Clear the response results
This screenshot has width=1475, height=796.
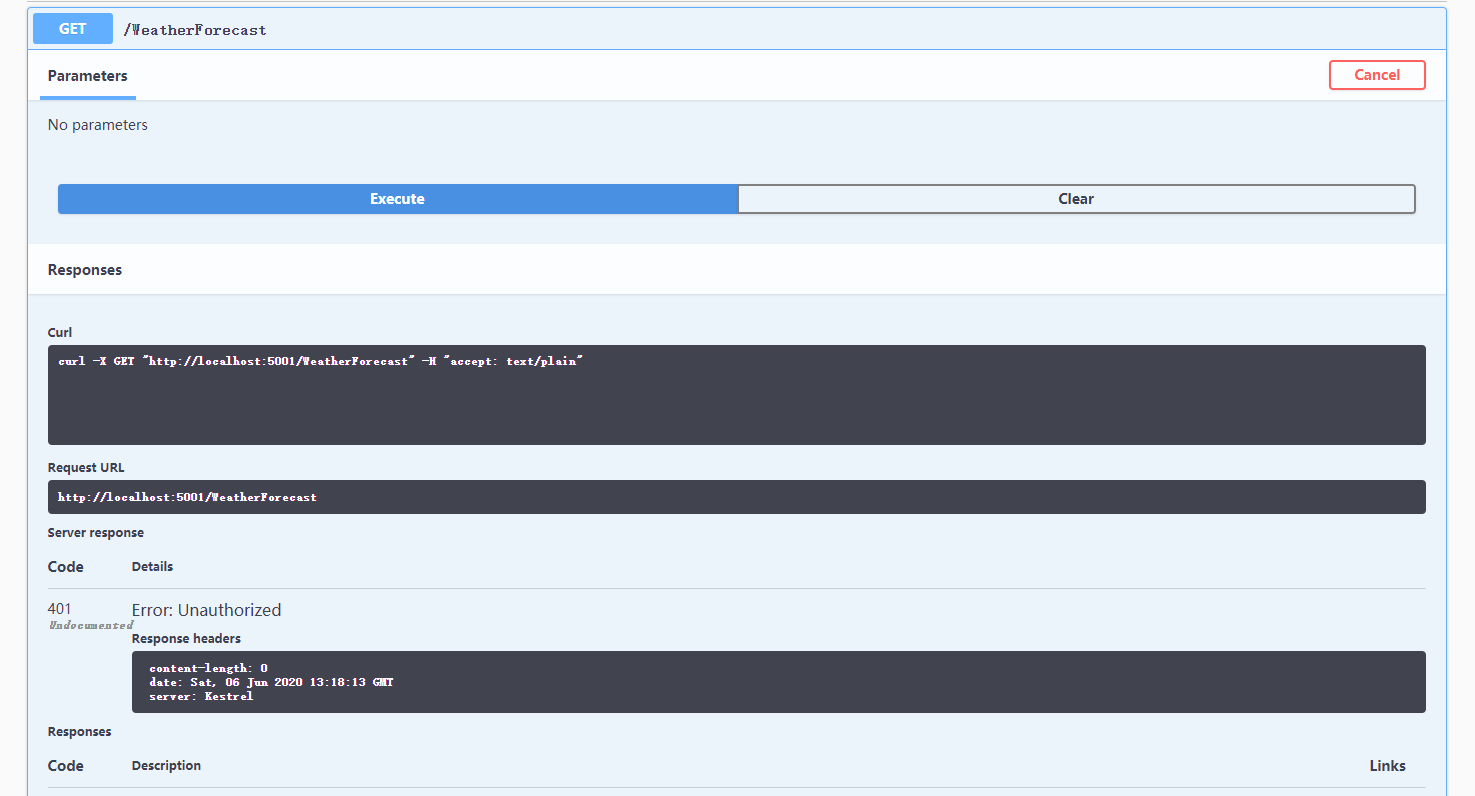pos(1076,199)
